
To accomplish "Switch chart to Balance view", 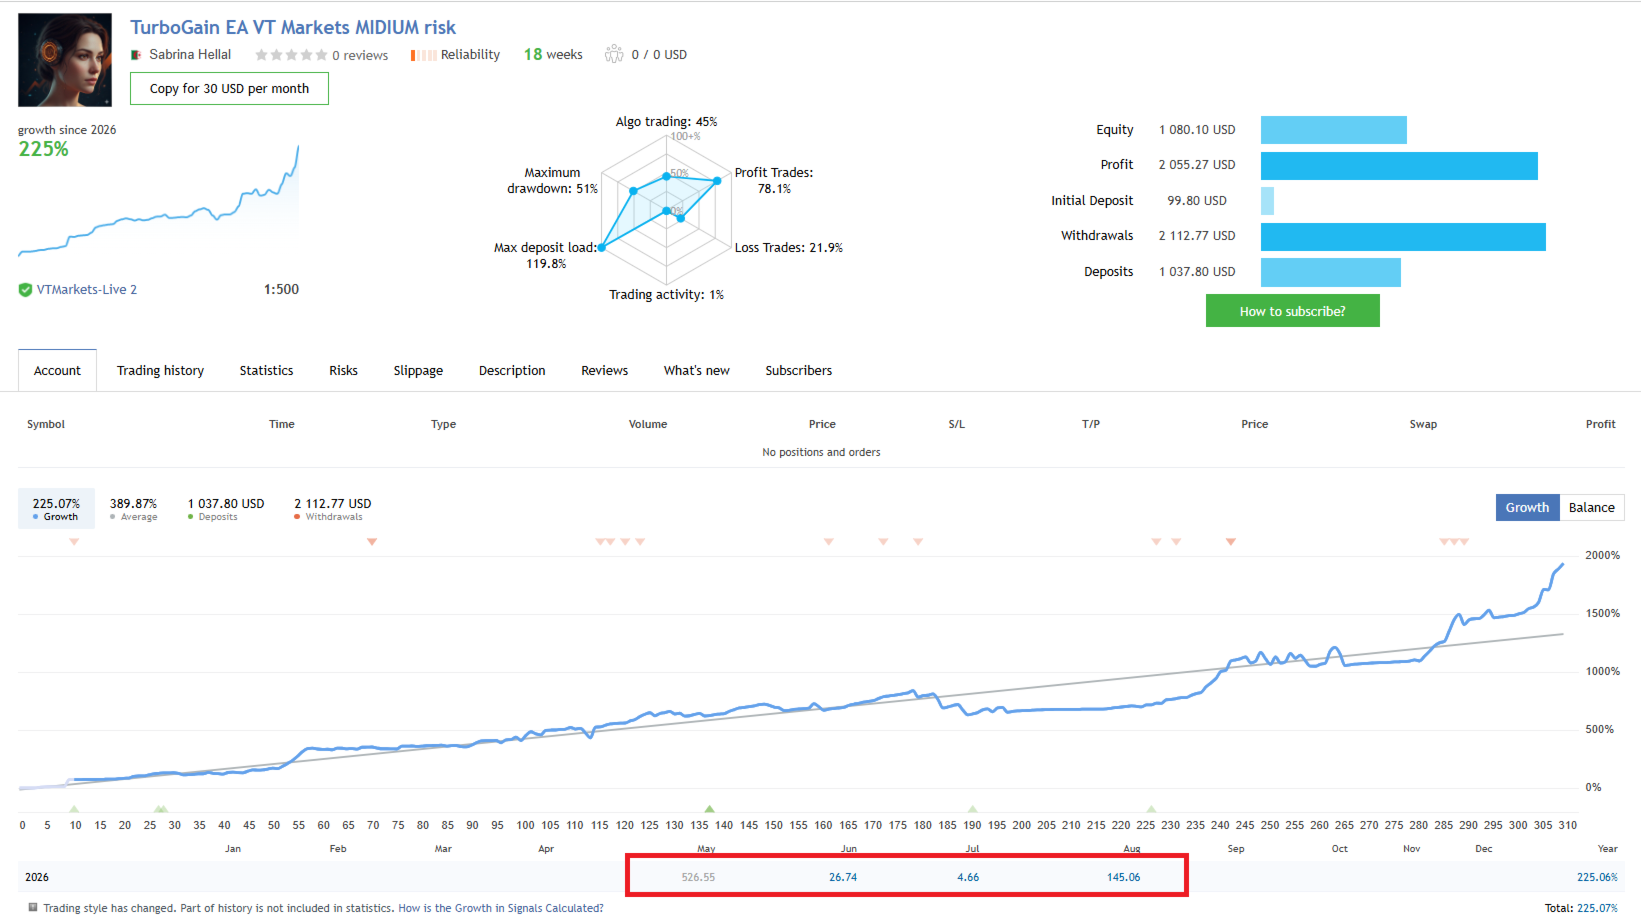I will coord(1591,507).
